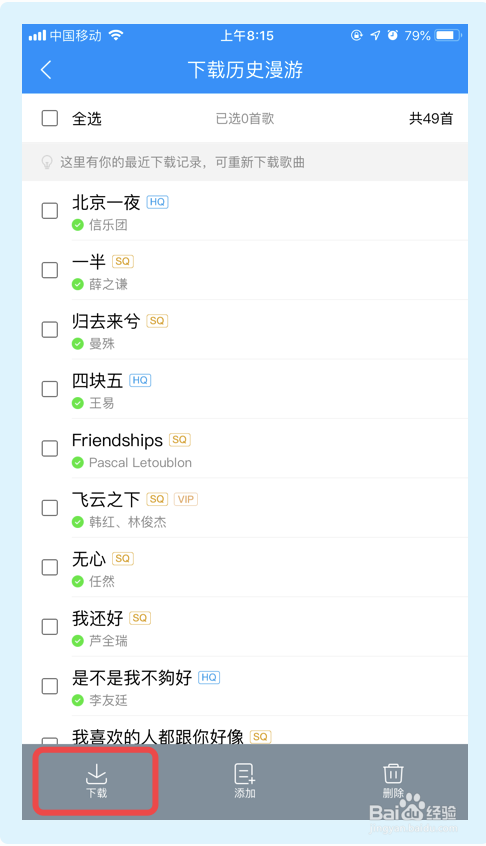Screen dimensions: 486x846
Task: Select the checkbox for 归去来兮
Action: coord(50,330)
